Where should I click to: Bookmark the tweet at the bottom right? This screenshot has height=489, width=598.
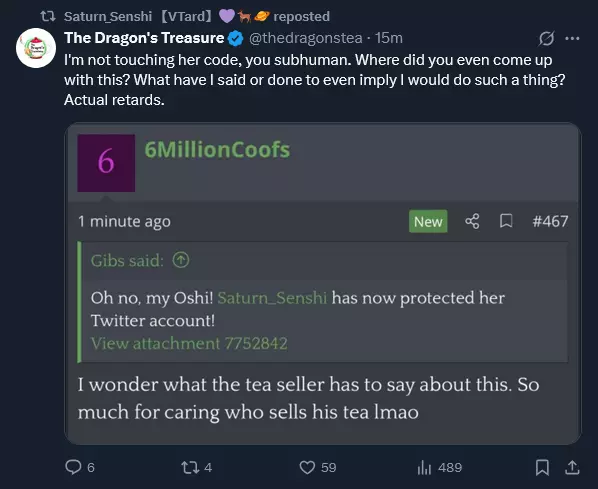point(542,467)
